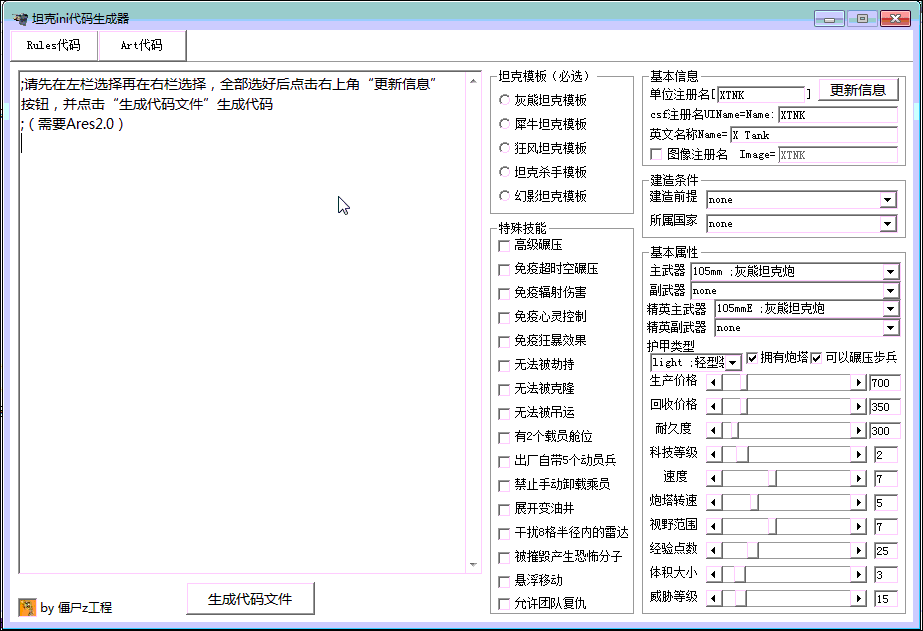The width and height of the screenshot is (923, 631).
Task: Enable 无法被劫持 option
Action: (504, 366)
